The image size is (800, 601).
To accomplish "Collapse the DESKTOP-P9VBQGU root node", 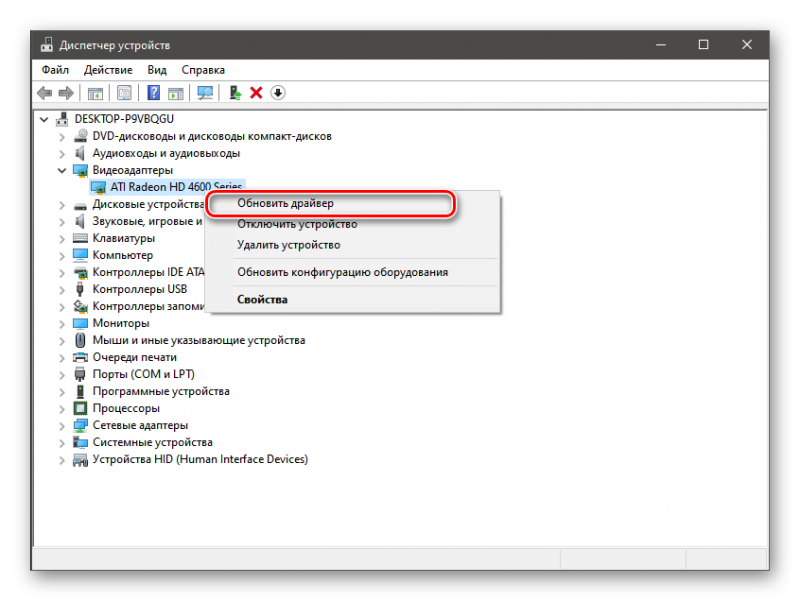I will (44, 119).
